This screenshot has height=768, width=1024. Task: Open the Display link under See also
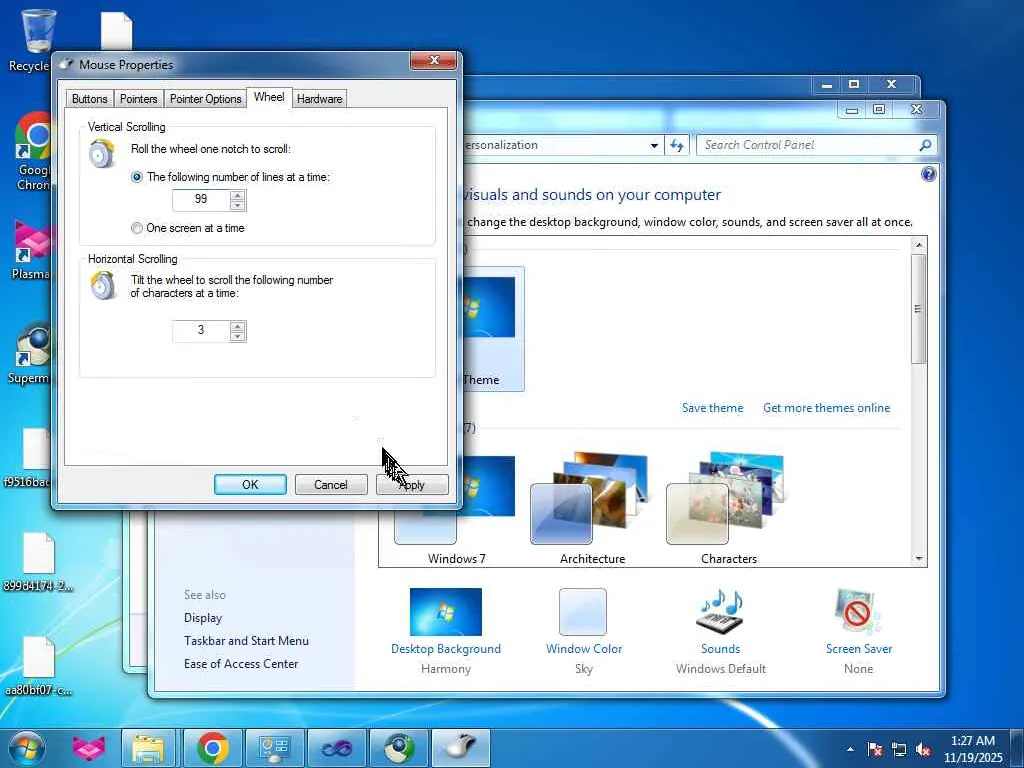pyautogui.click(x=203, y=618)
